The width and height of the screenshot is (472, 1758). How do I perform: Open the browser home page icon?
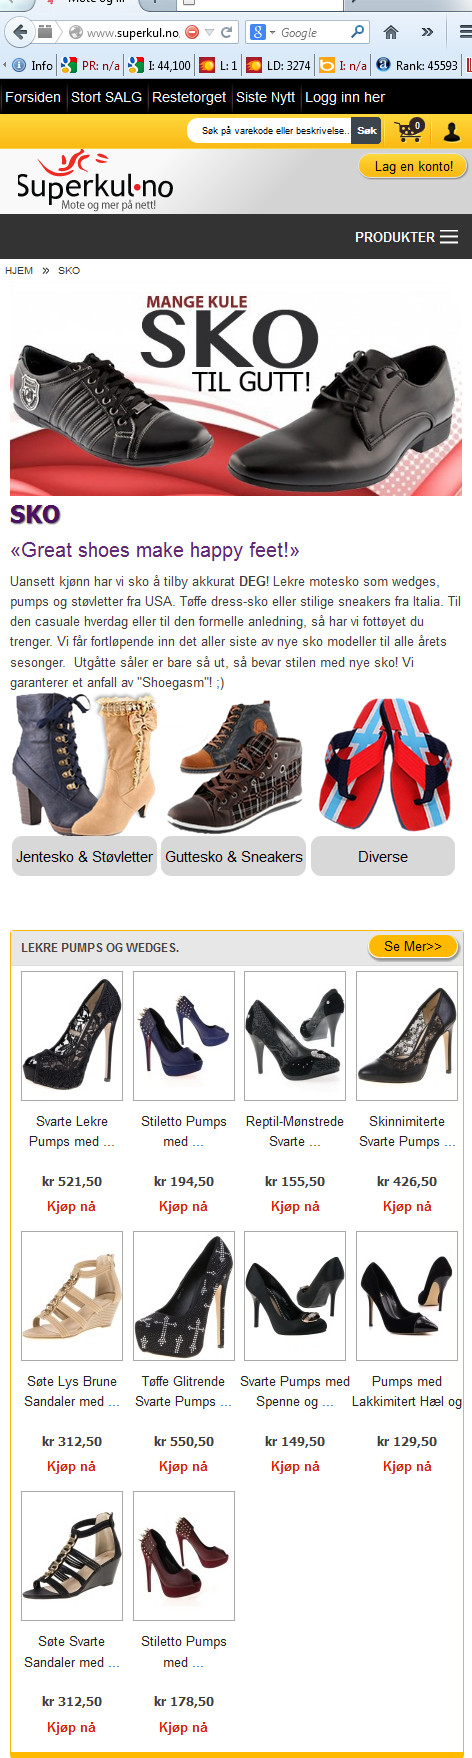[x=391, y=32]
